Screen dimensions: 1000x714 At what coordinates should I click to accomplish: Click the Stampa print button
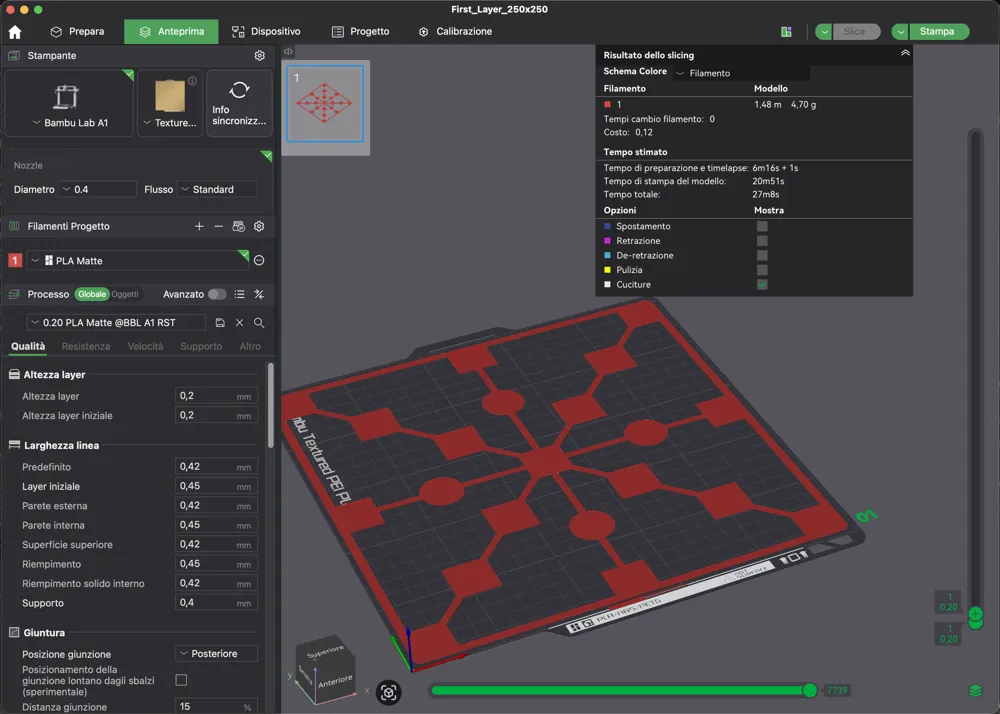(937, 32)
